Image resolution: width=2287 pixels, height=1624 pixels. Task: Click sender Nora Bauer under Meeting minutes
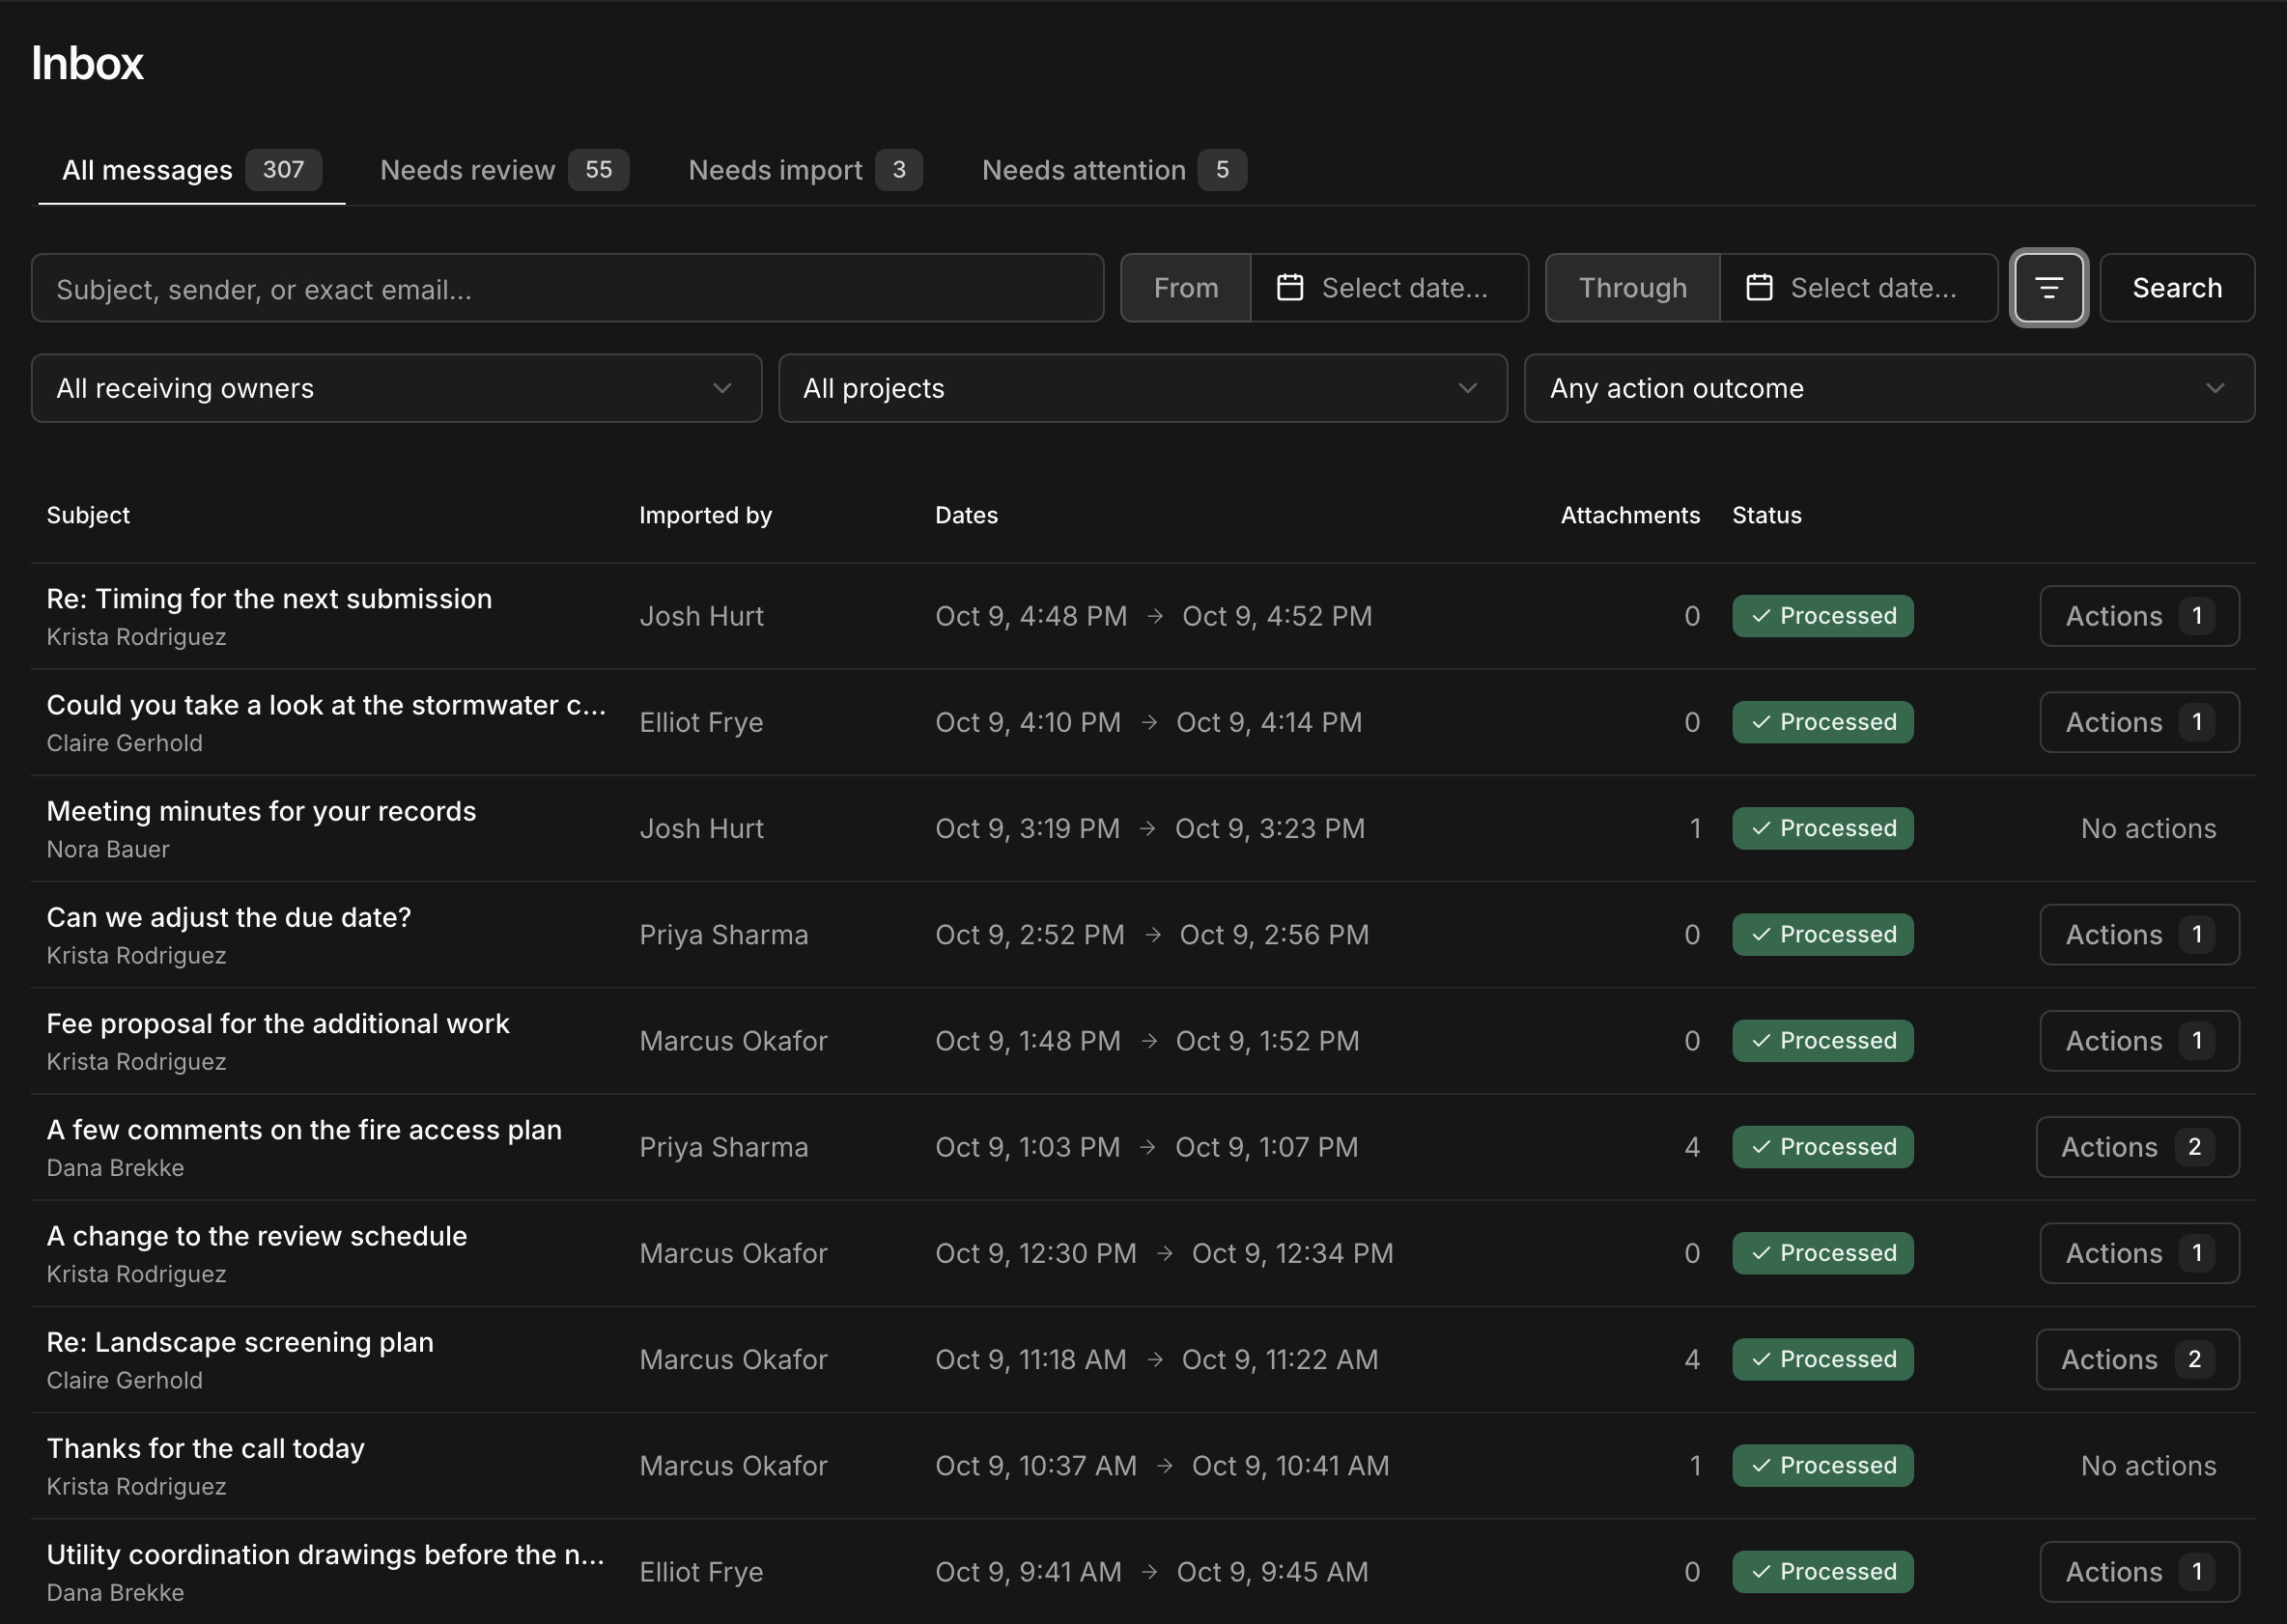[x=108, y=849]
